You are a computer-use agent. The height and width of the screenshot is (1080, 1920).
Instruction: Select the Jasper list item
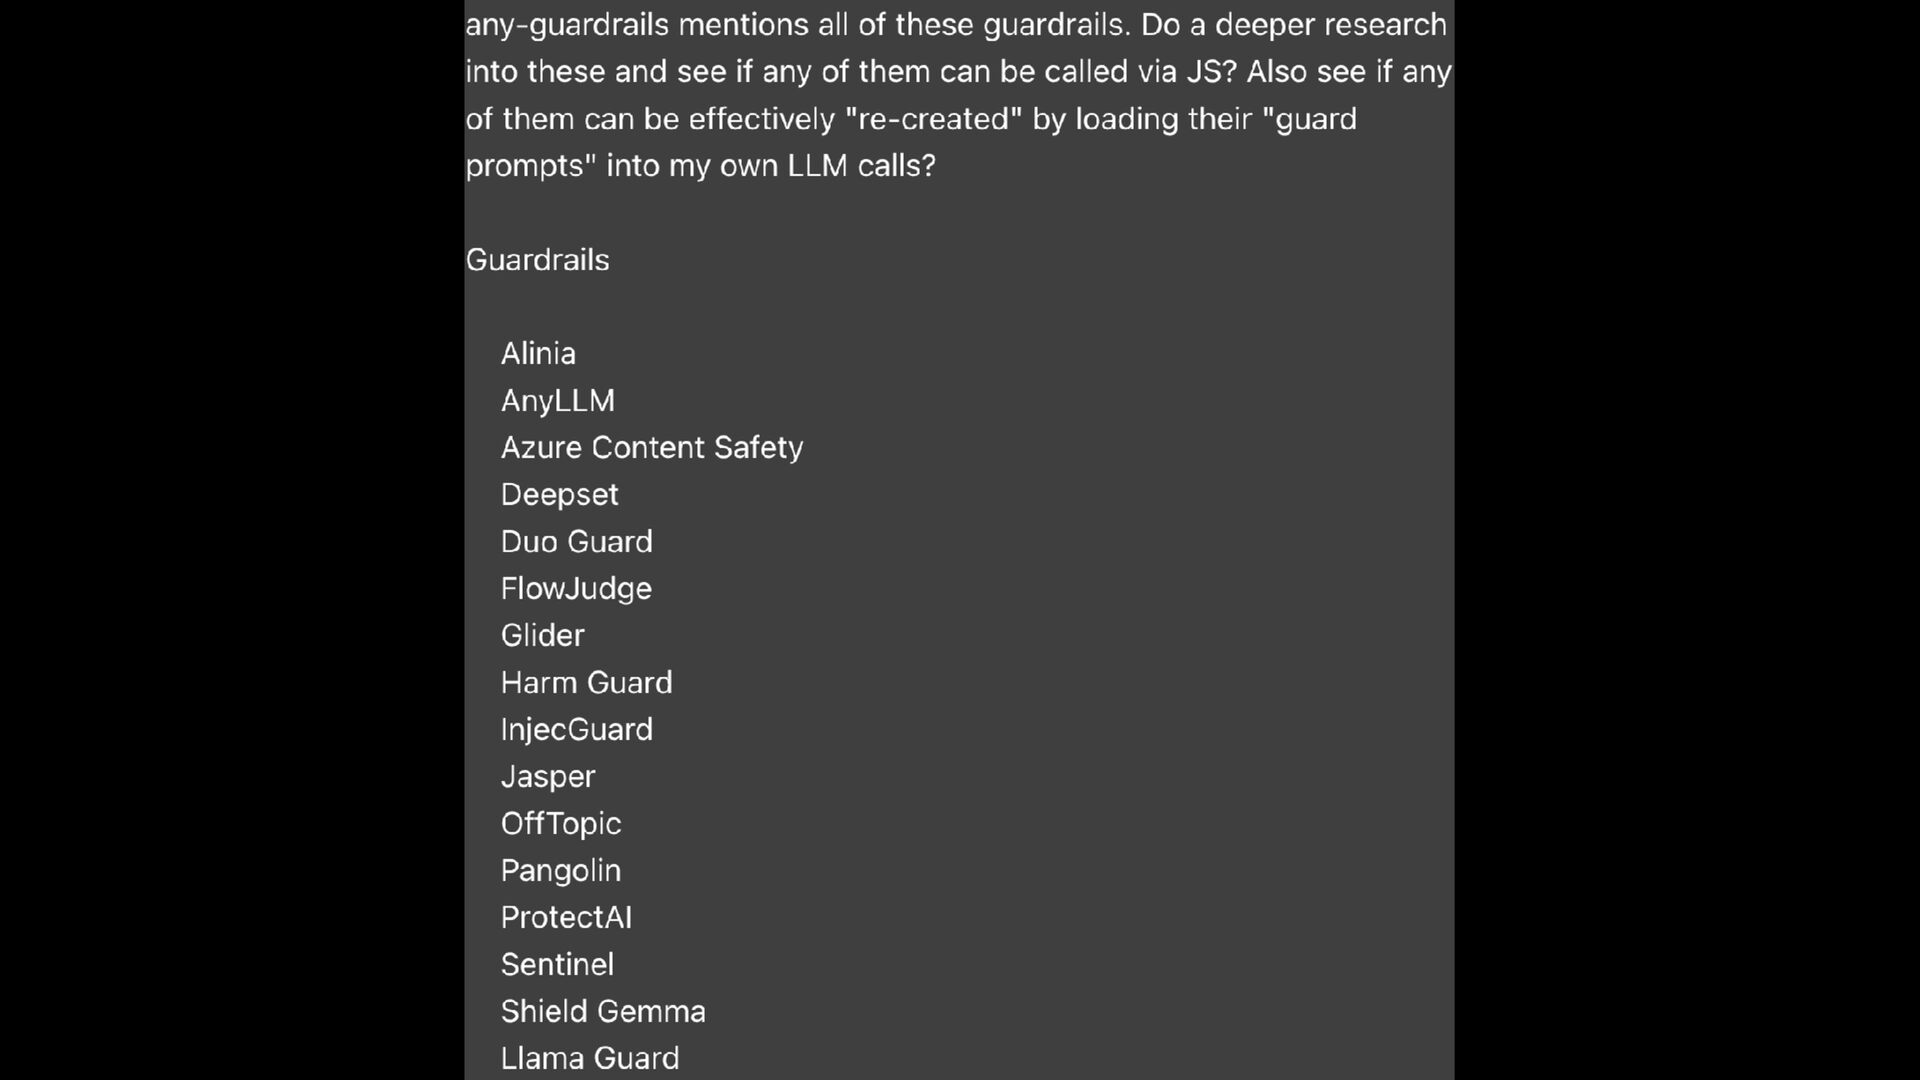pos(547,777)
